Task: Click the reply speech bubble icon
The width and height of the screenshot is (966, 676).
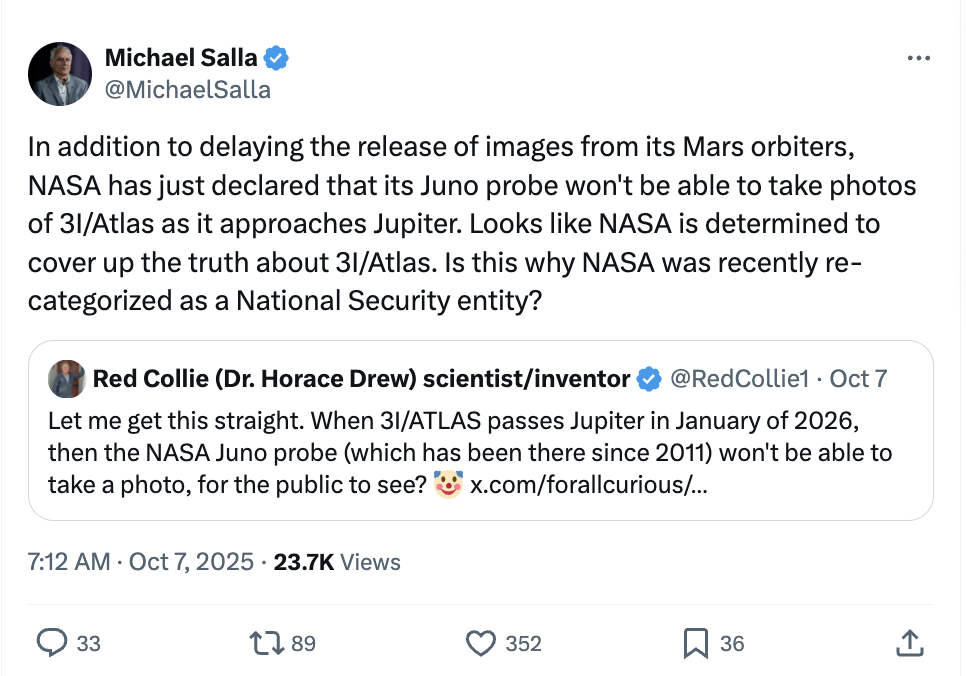Action: click(x=50, y=643)
